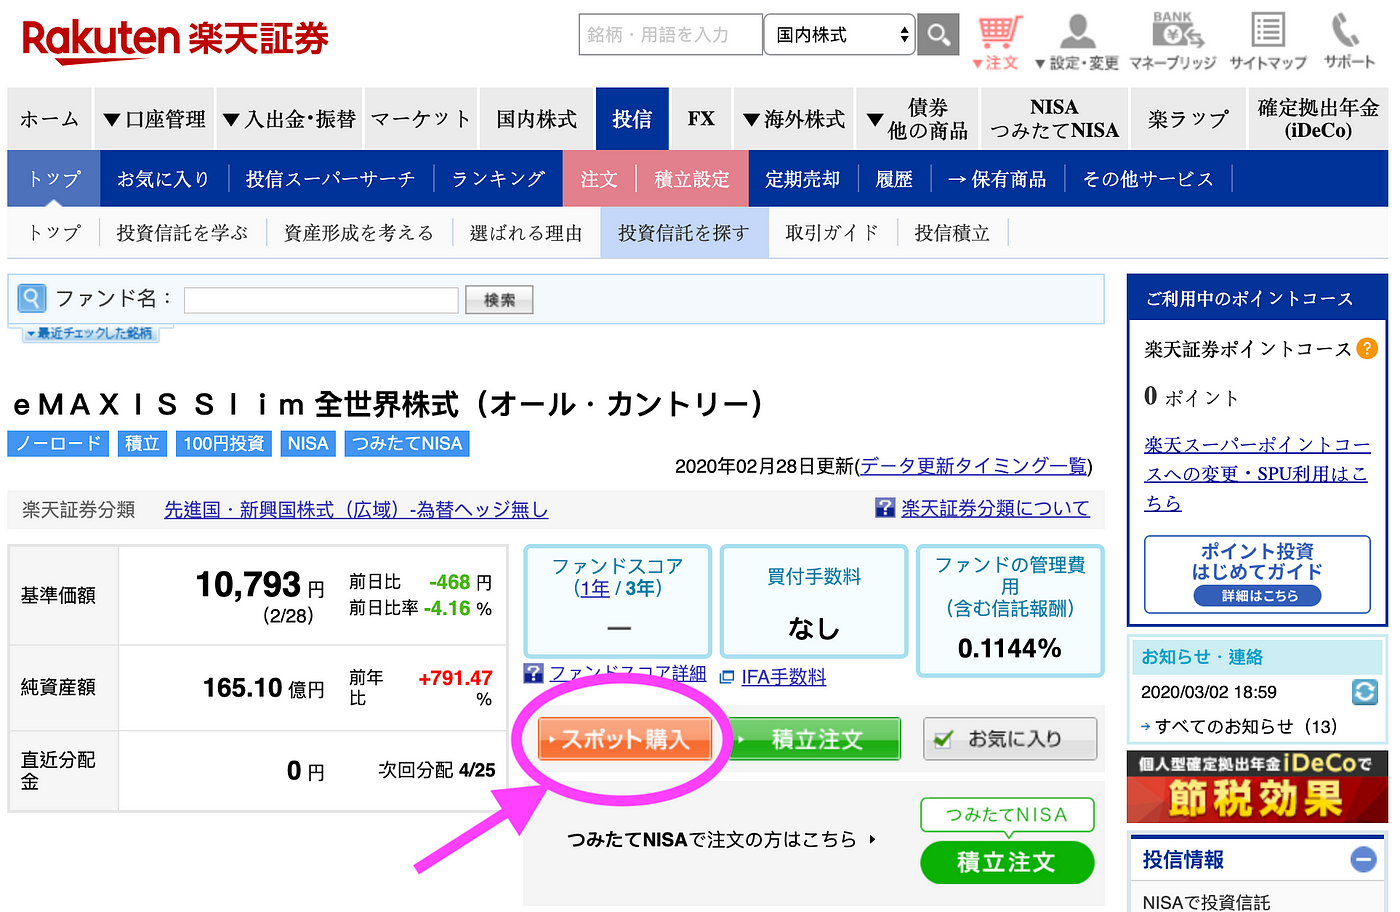Open the マーケット tab
Viewport: 1400px width, 912px height.
coord(421,119)
